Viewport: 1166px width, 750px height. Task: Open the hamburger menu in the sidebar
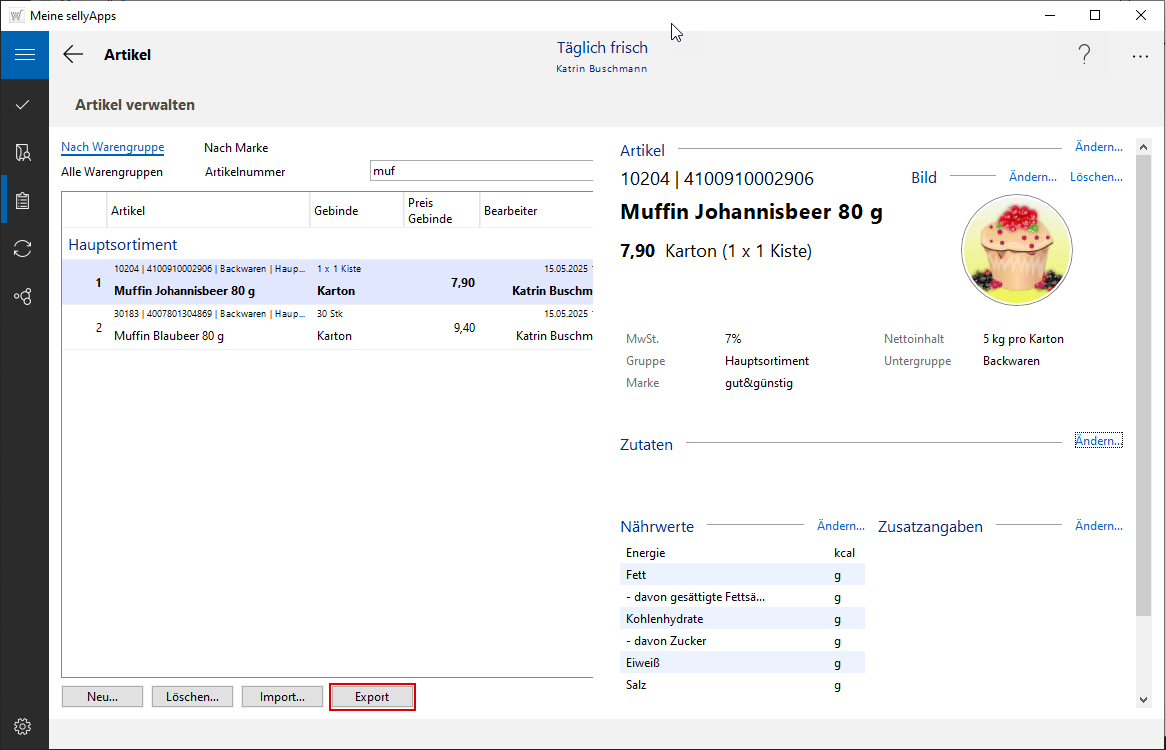pyautogui.click(x=24, y=55)
